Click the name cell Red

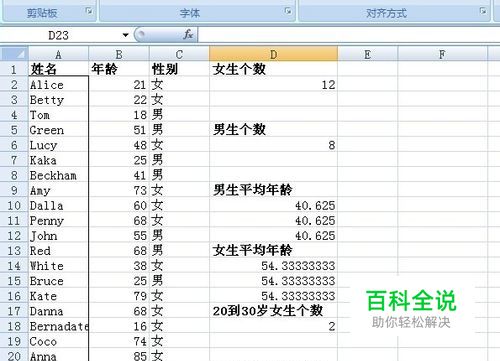click(x=58, y=251)
